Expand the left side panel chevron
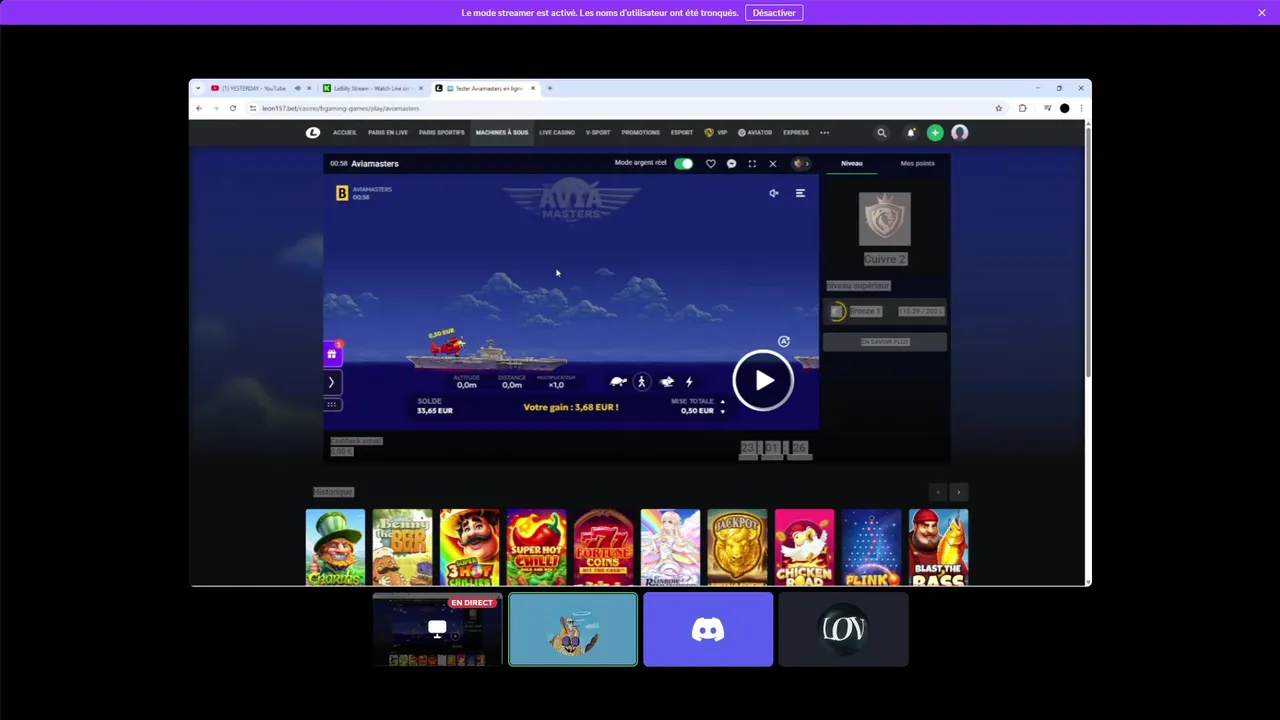The height and width of the screenshot is (720, 1280). point(332,382)
